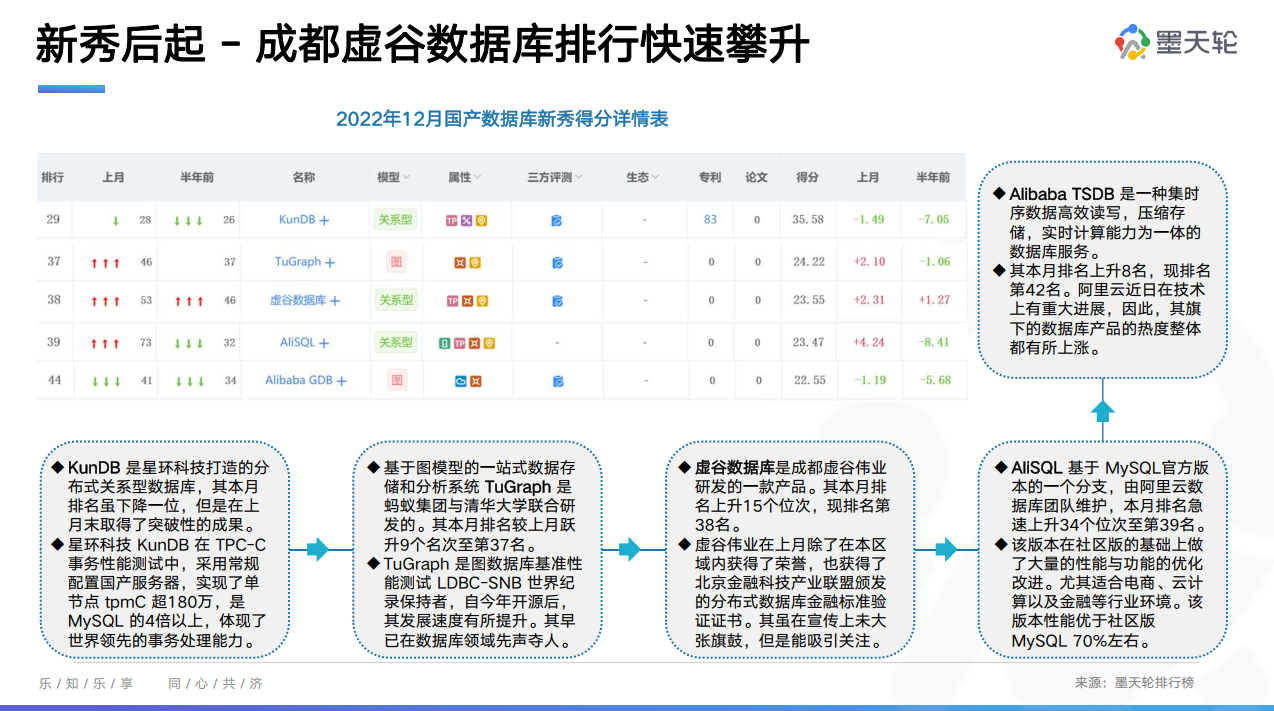The image size is (1274, 711).
Task: Click the 关系型 tag in KunDB row
Action: point(395,219)
